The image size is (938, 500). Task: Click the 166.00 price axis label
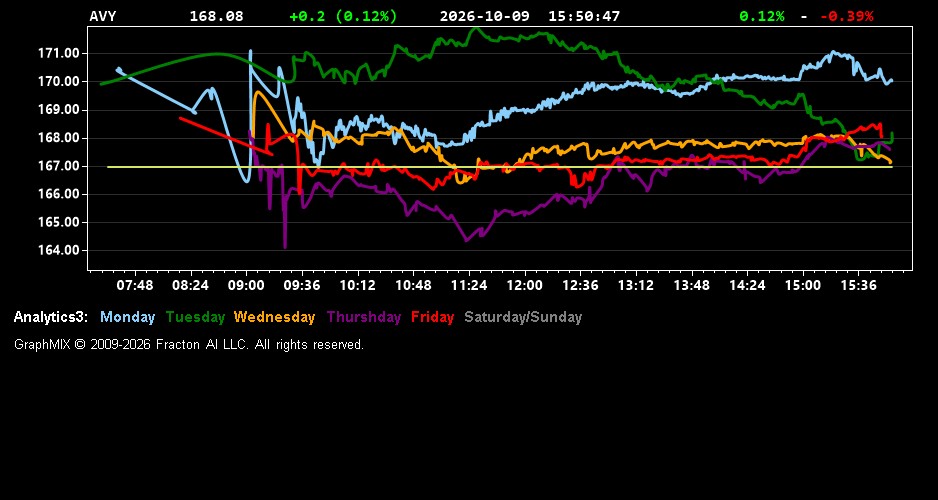(x=59, y=194)
